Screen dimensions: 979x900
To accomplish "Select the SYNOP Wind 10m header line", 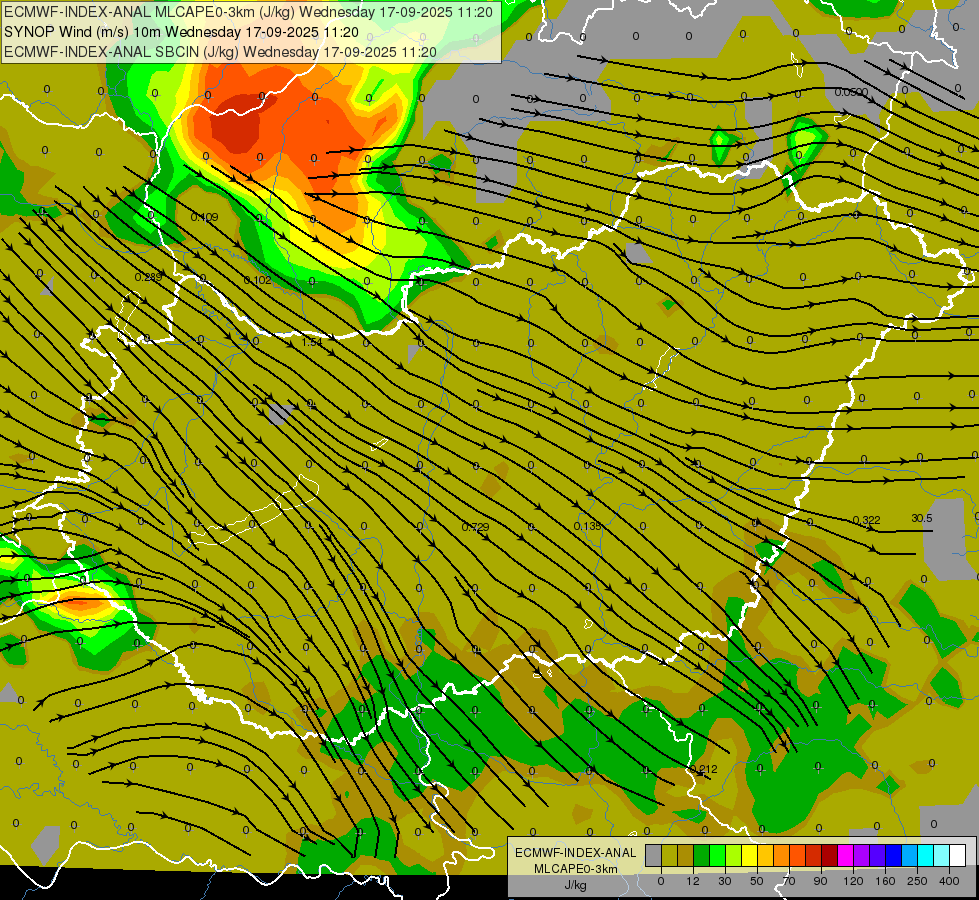I will tap(181, 32).
